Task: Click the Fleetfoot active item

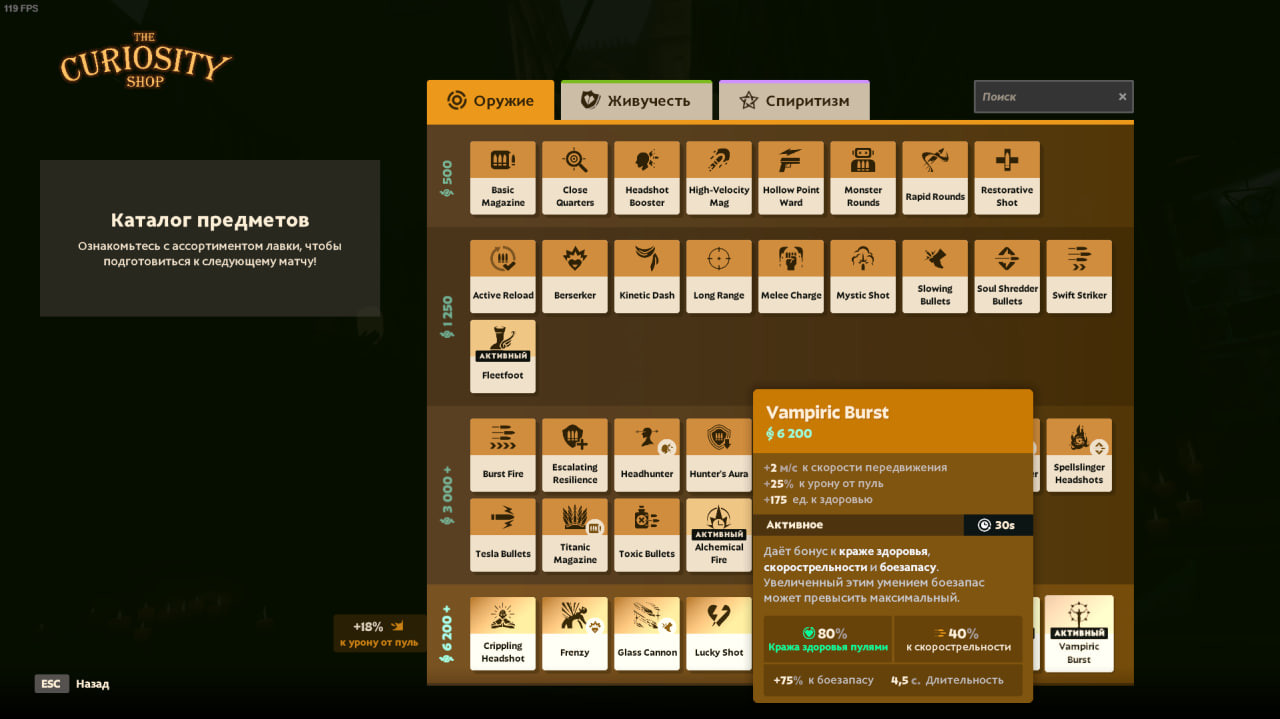Action: coord(503,356)
